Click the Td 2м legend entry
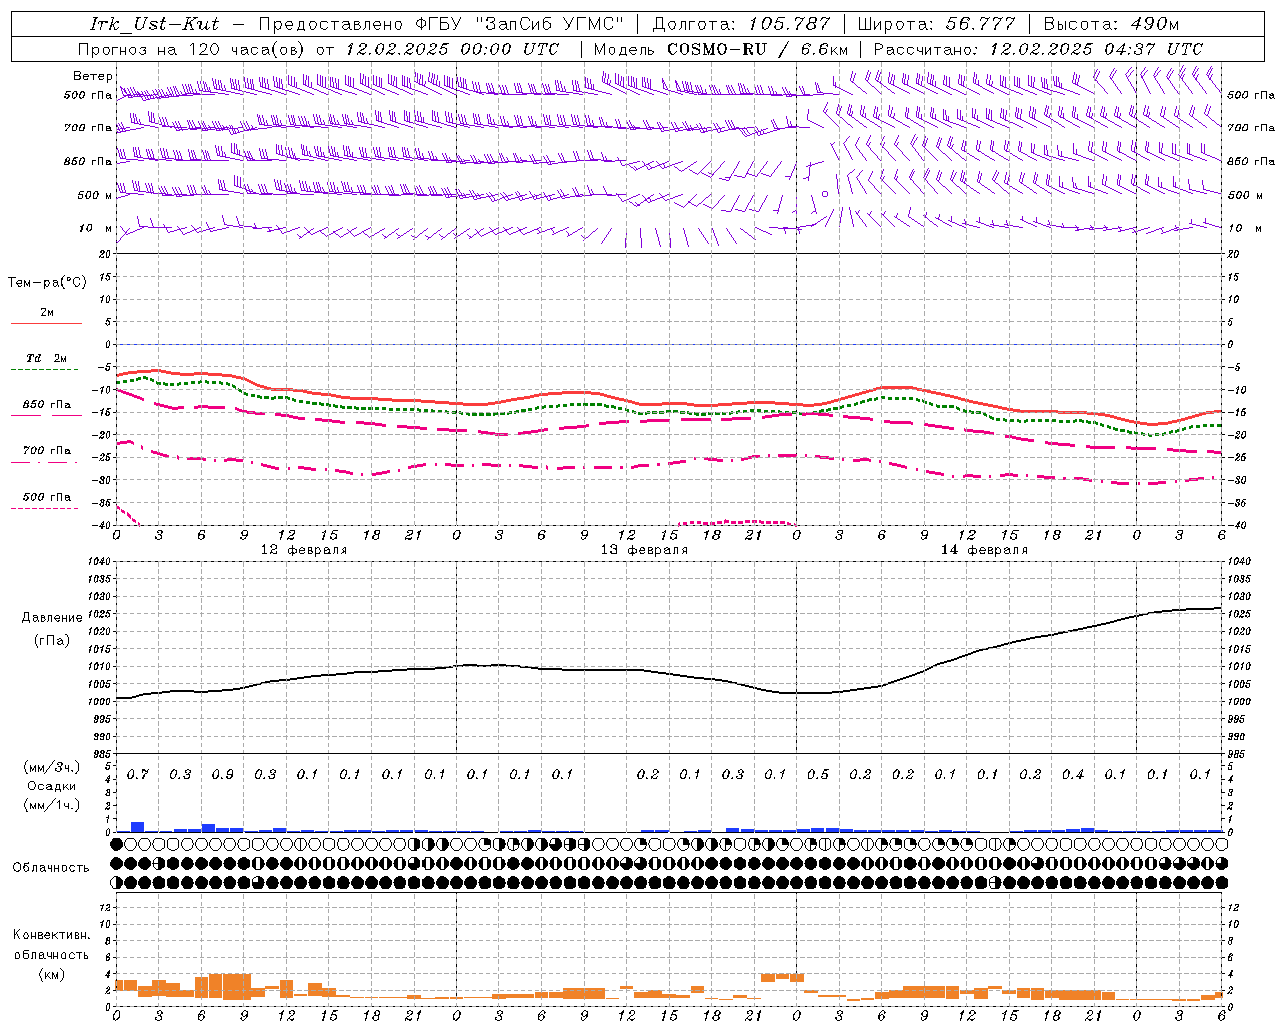This screenshot has height=1024, width=1280. click(x=46, y=358)
